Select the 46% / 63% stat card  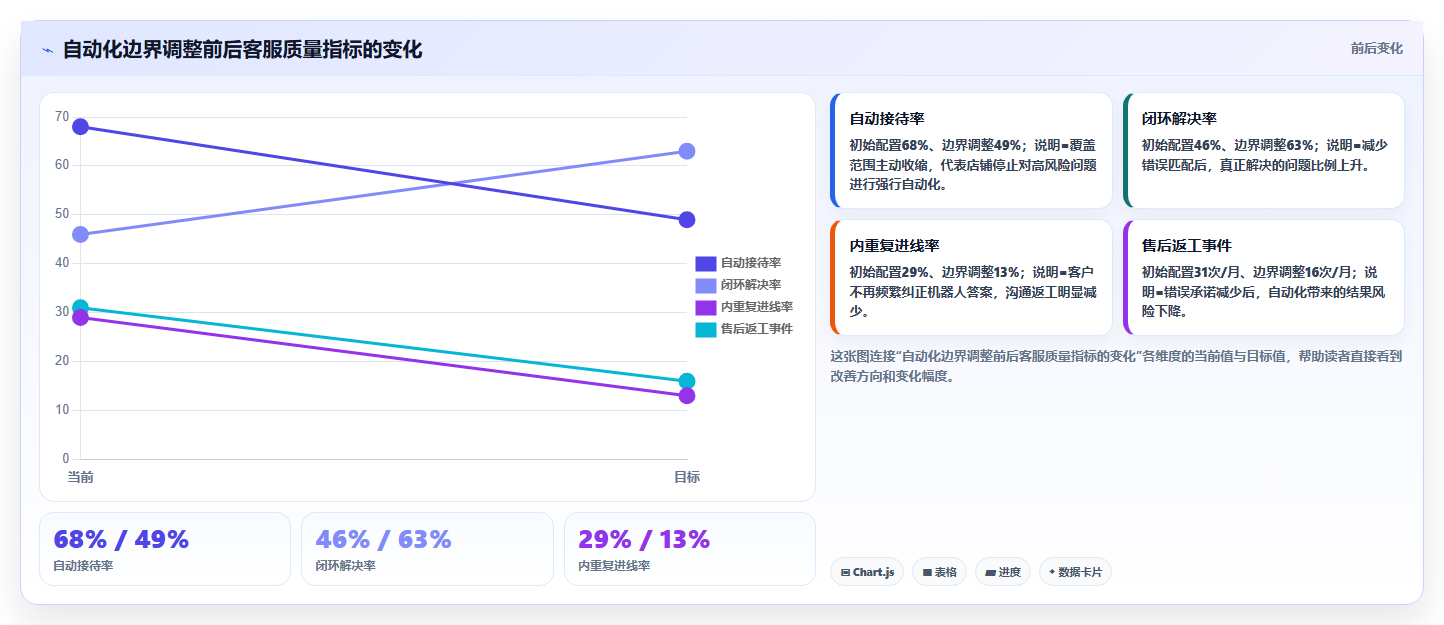[427, 549]
